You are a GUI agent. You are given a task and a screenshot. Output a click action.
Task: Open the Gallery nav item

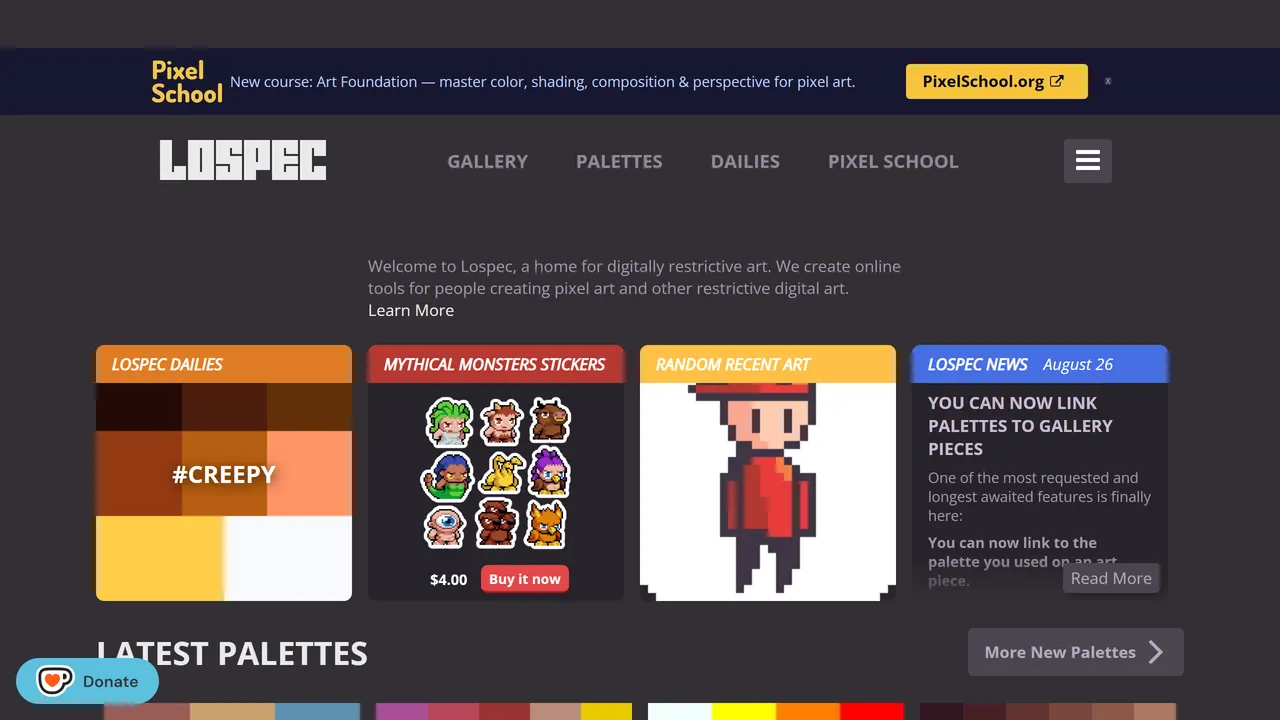click(x=487, y=161)
